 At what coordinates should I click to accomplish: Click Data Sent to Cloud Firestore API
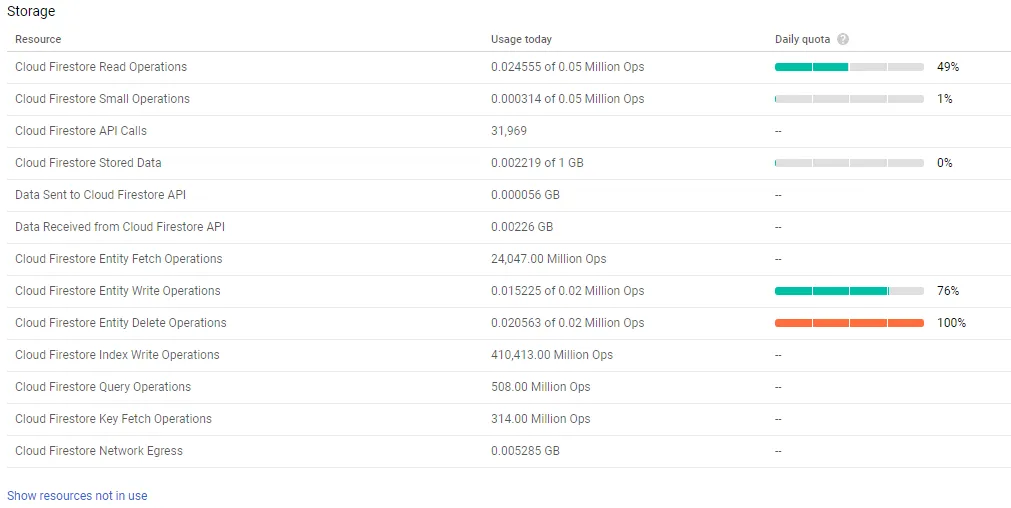tap(100, 195)
